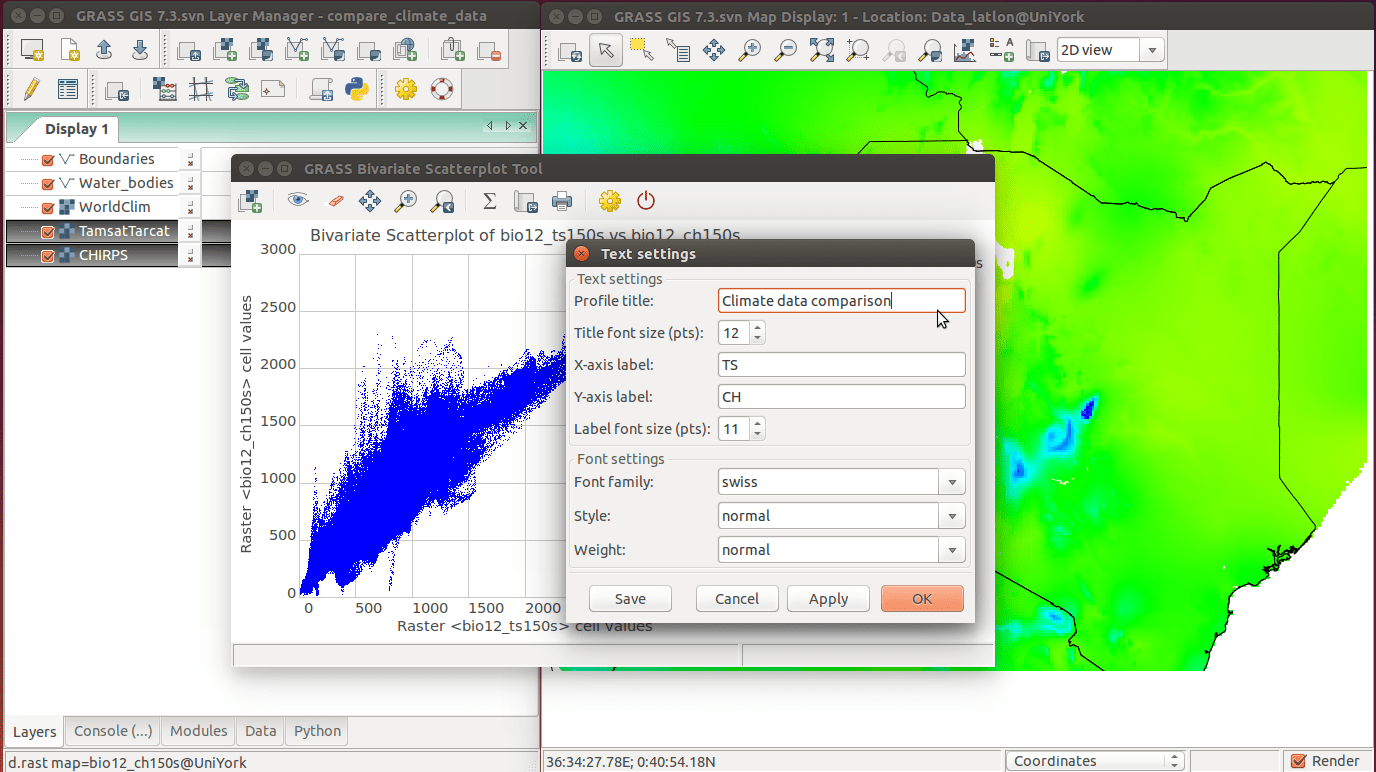This screenshot has width=1376, height=772.
Task: Apply the text settings changes
Action: 828,598
